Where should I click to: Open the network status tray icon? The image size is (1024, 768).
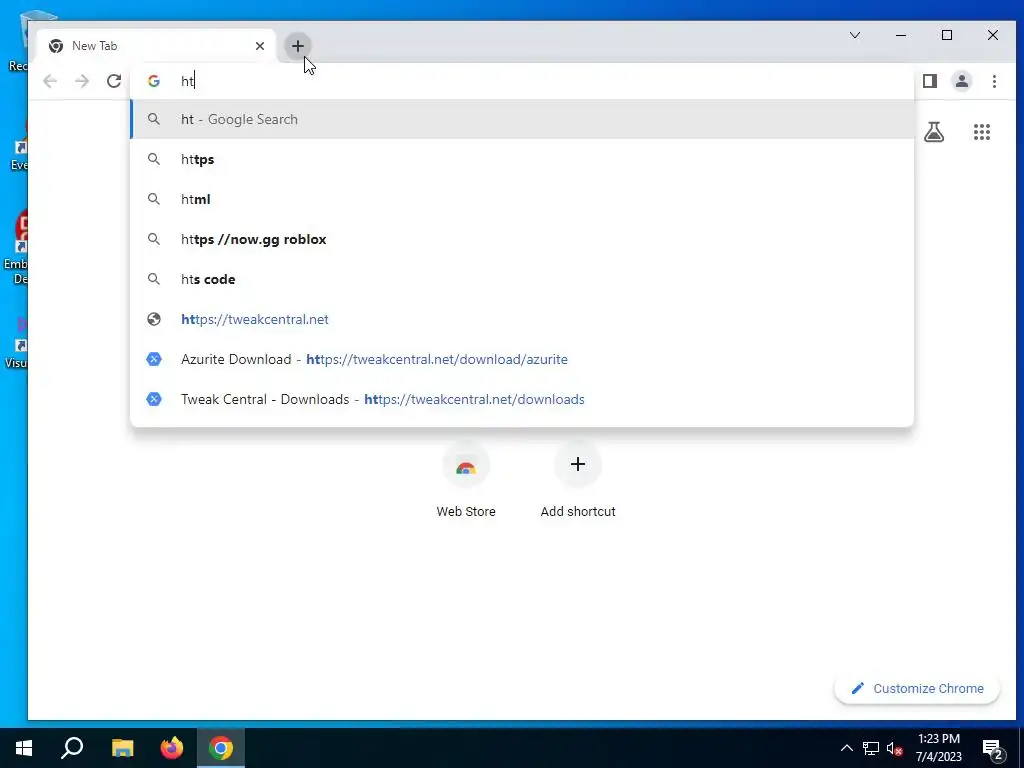[871, 748]
